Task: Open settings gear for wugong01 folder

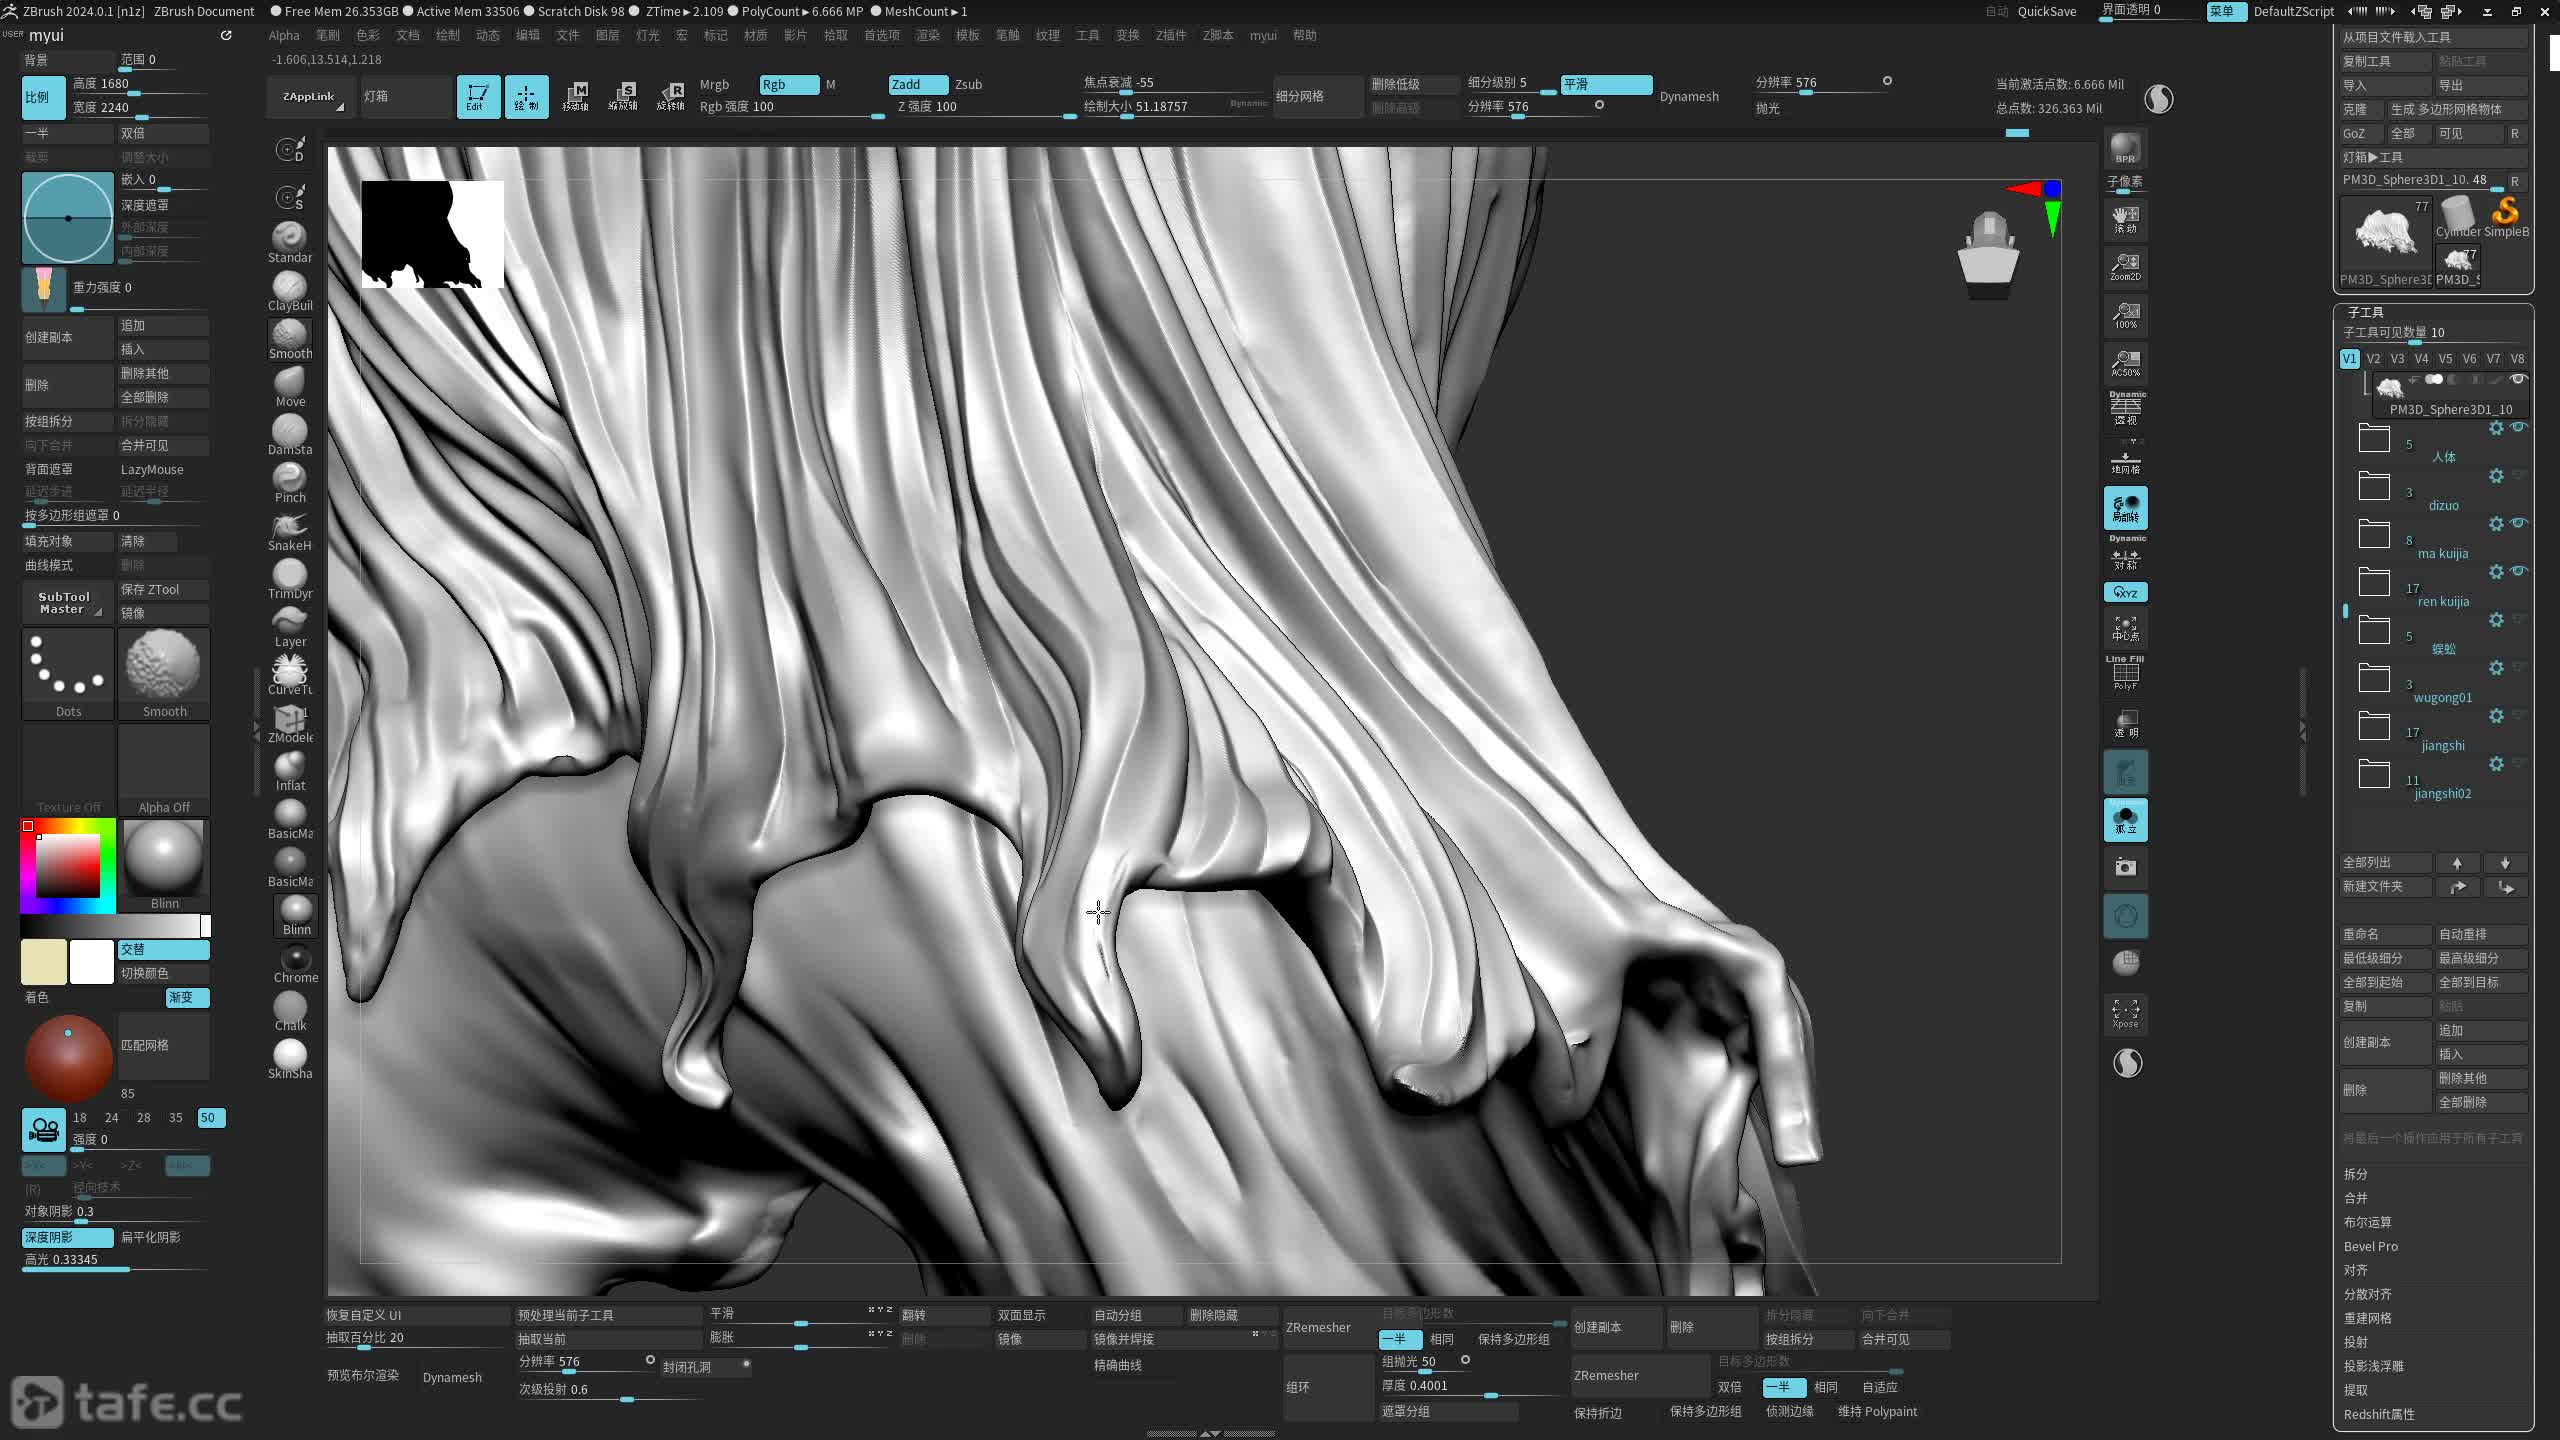Action: [x=2496, y=668]
